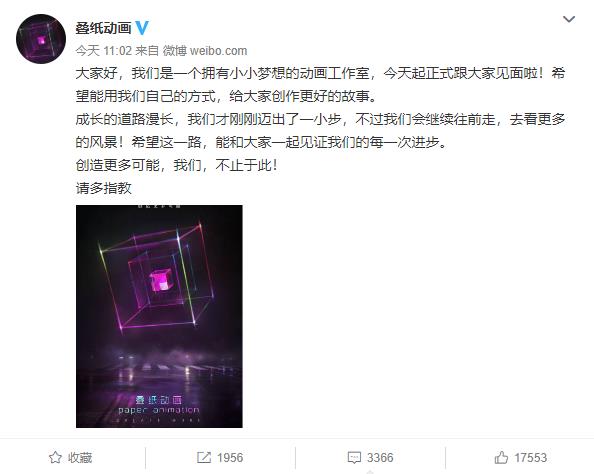The height and width of the screenshot is (474, 594).
Task: Click the 请多指教 closing line
Action: click(103, 188)
